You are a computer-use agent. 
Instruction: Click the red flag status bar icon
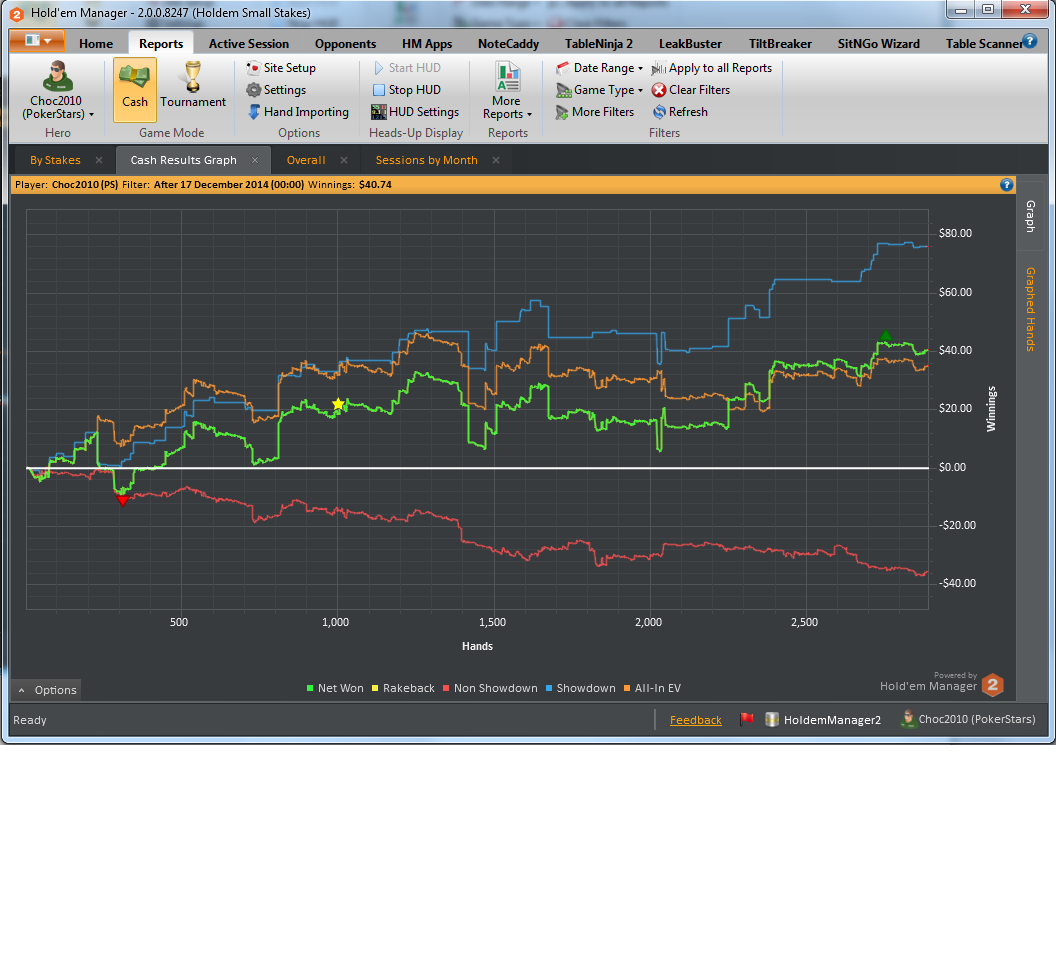click(746, 719)
